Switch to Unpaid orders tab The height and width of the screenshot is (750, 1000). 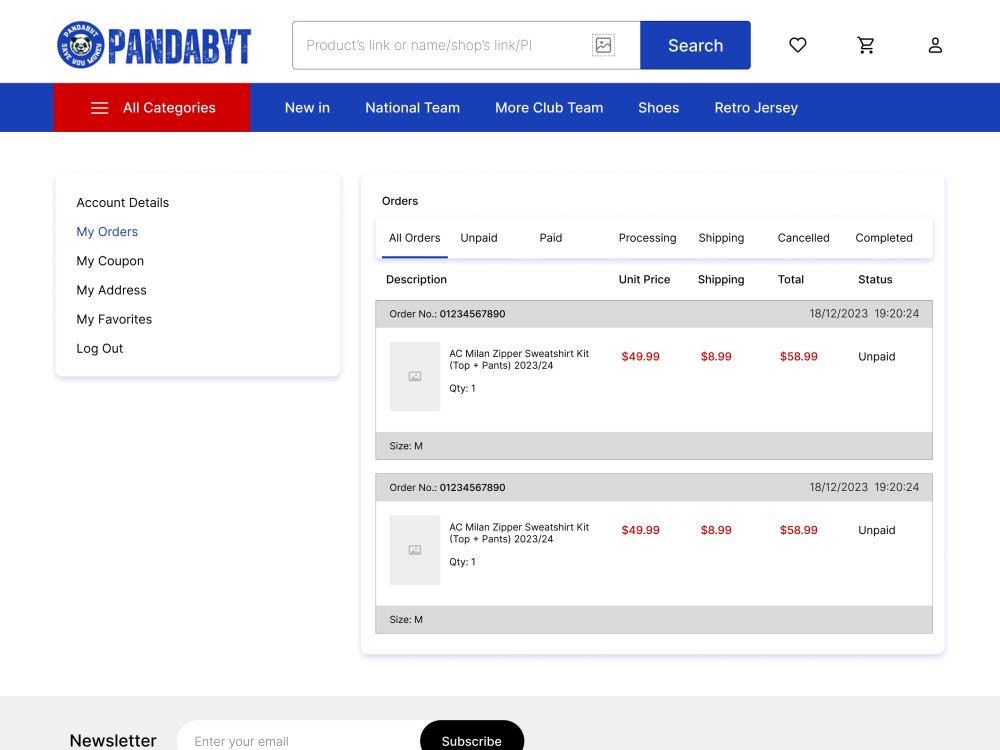[479, 238]
